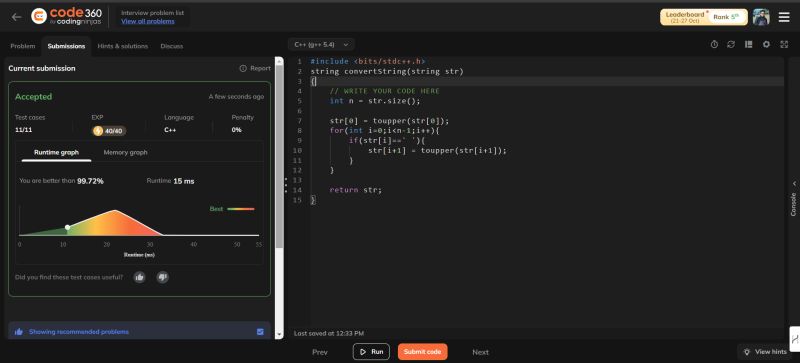Image resolution: width=800 pixels, height=363 pixels.
Task: Click the submissions panel scrollbar thumb
Action: pos(279,157)
